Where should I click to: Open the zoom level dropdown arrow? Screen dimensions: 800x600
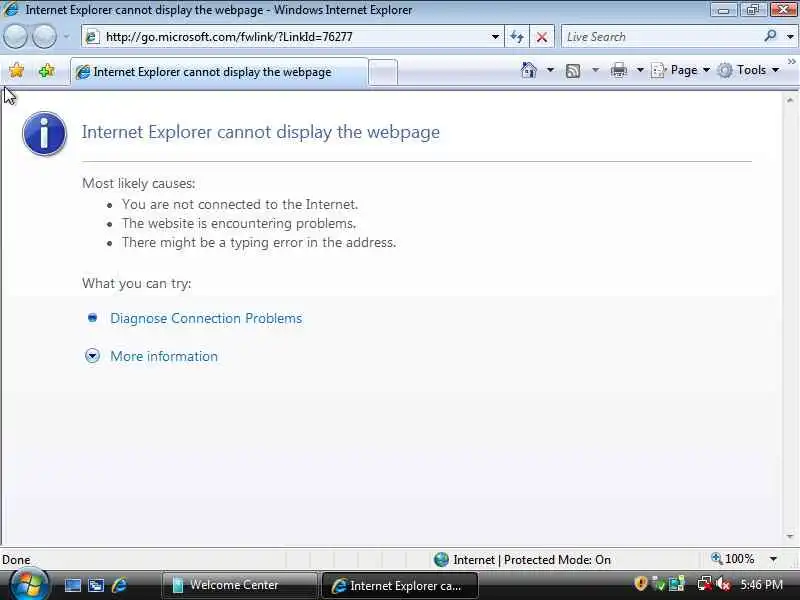click(x=773, y=559)
